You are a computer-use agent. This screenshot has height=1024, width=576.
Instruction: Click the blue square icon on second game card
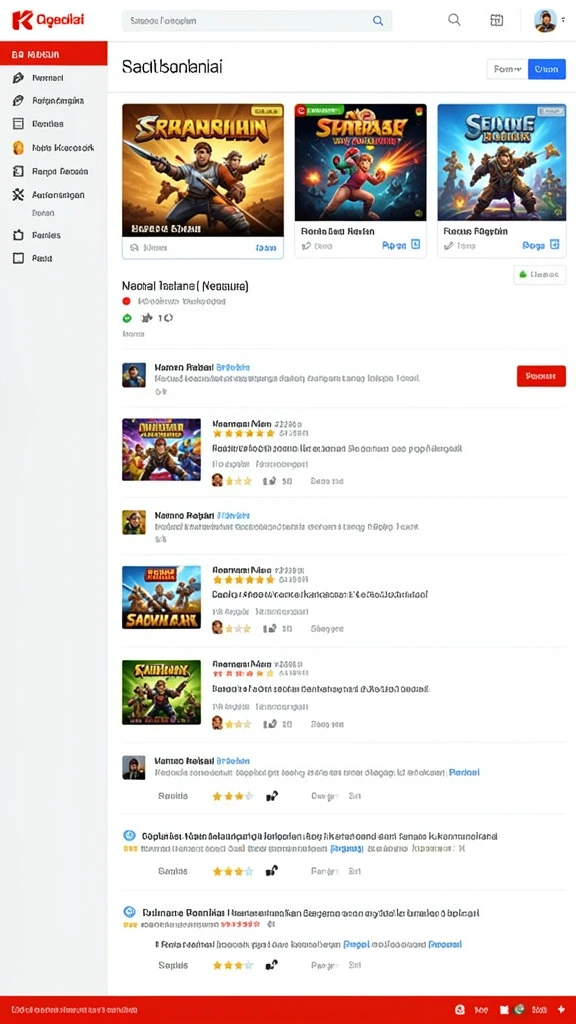coord(416,245)
